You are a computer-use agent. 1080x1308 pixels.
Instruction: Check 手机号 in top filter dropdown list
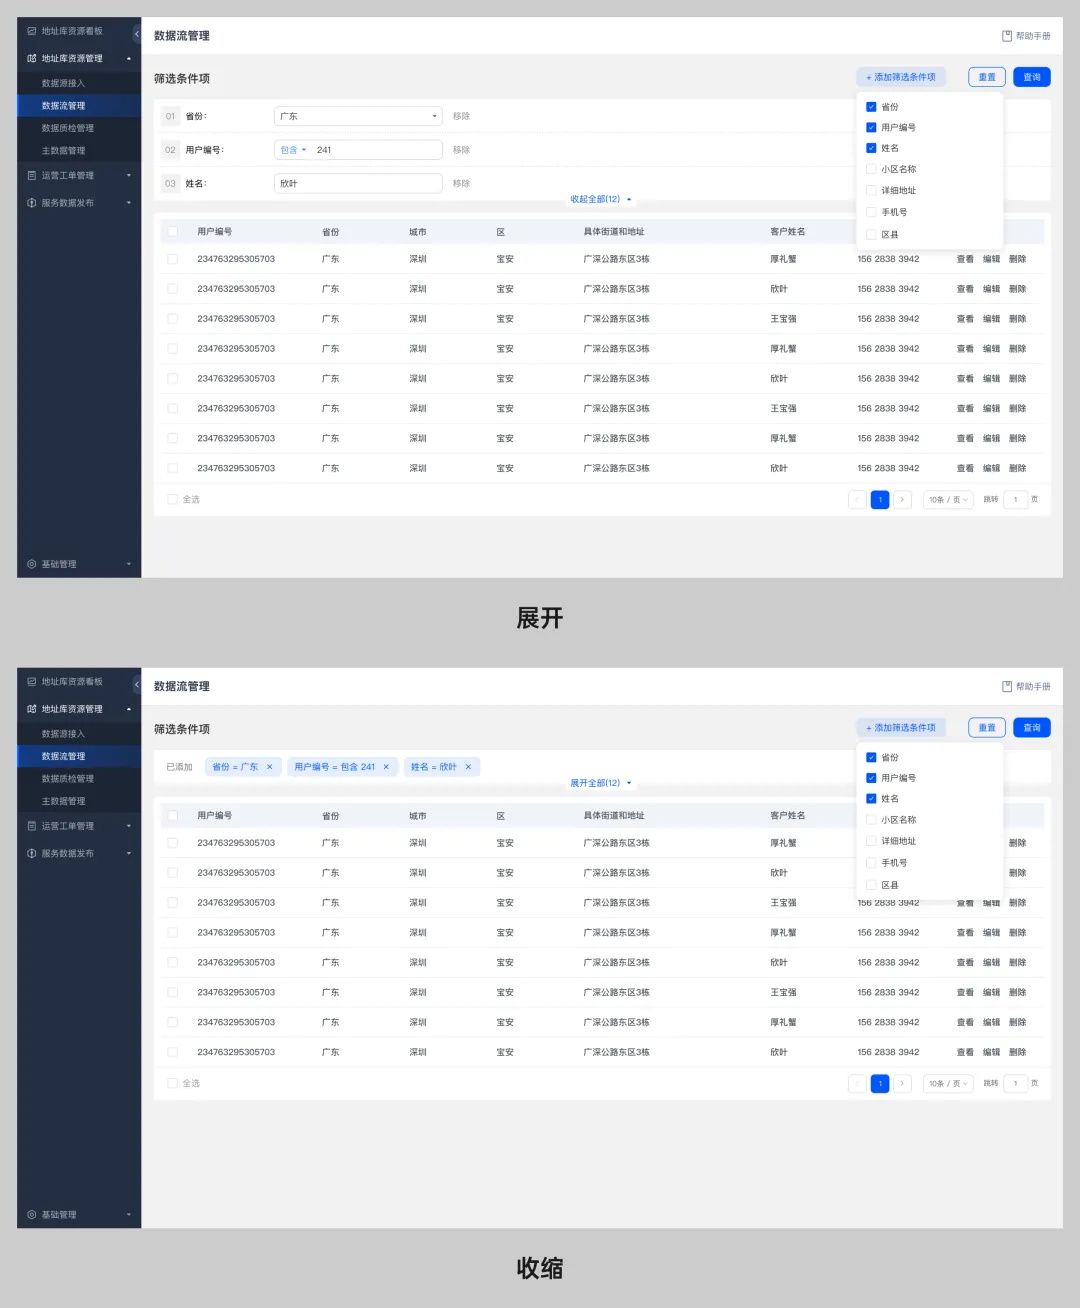(871, 212)
